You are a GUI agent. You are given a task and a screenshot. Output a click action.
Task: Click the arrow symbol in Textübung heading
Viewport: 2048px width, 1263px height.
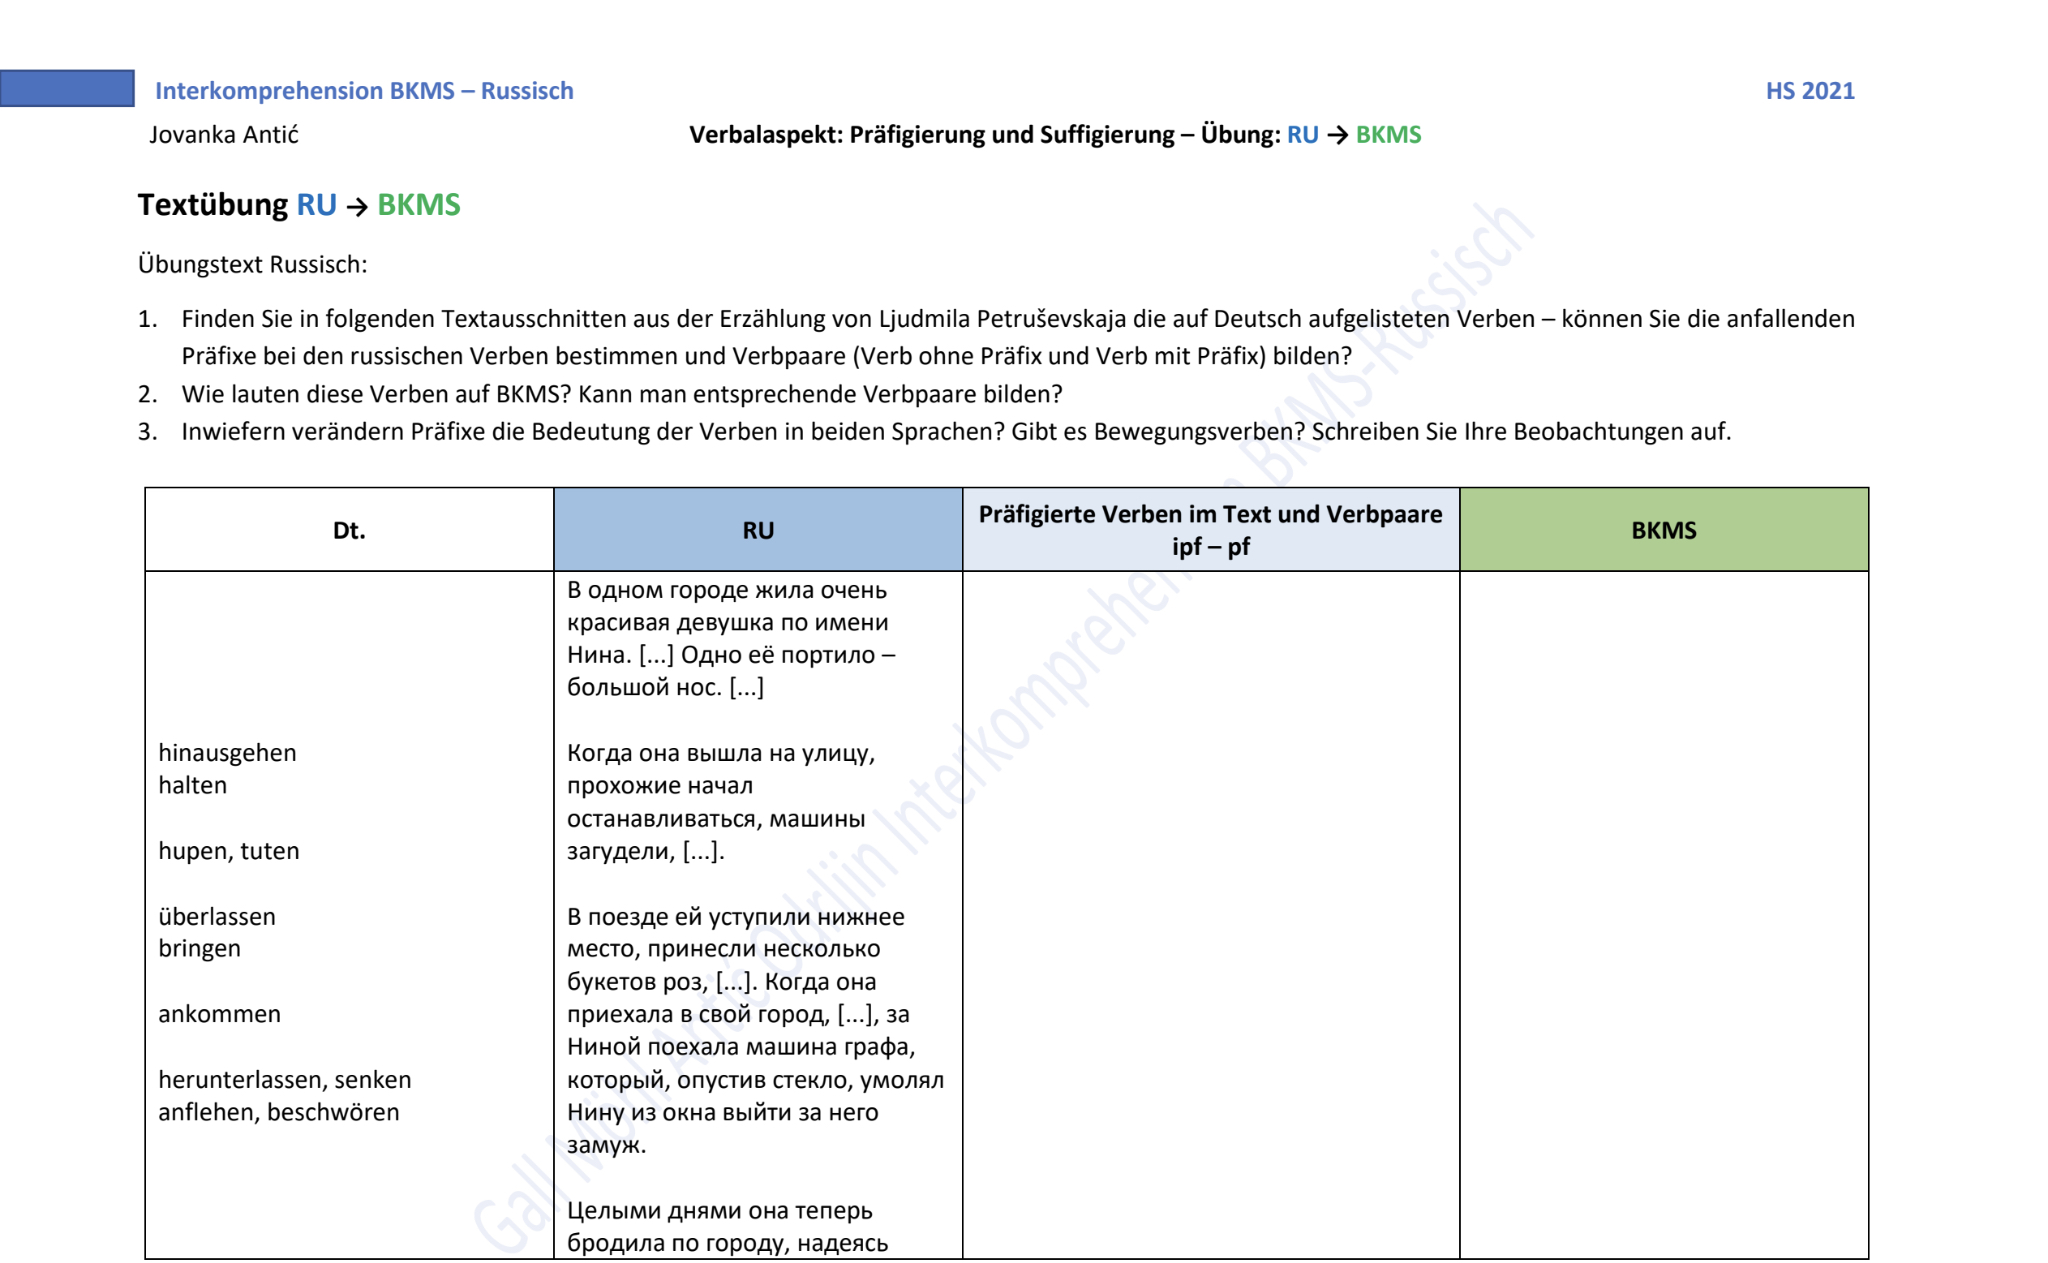coord(357,207)
